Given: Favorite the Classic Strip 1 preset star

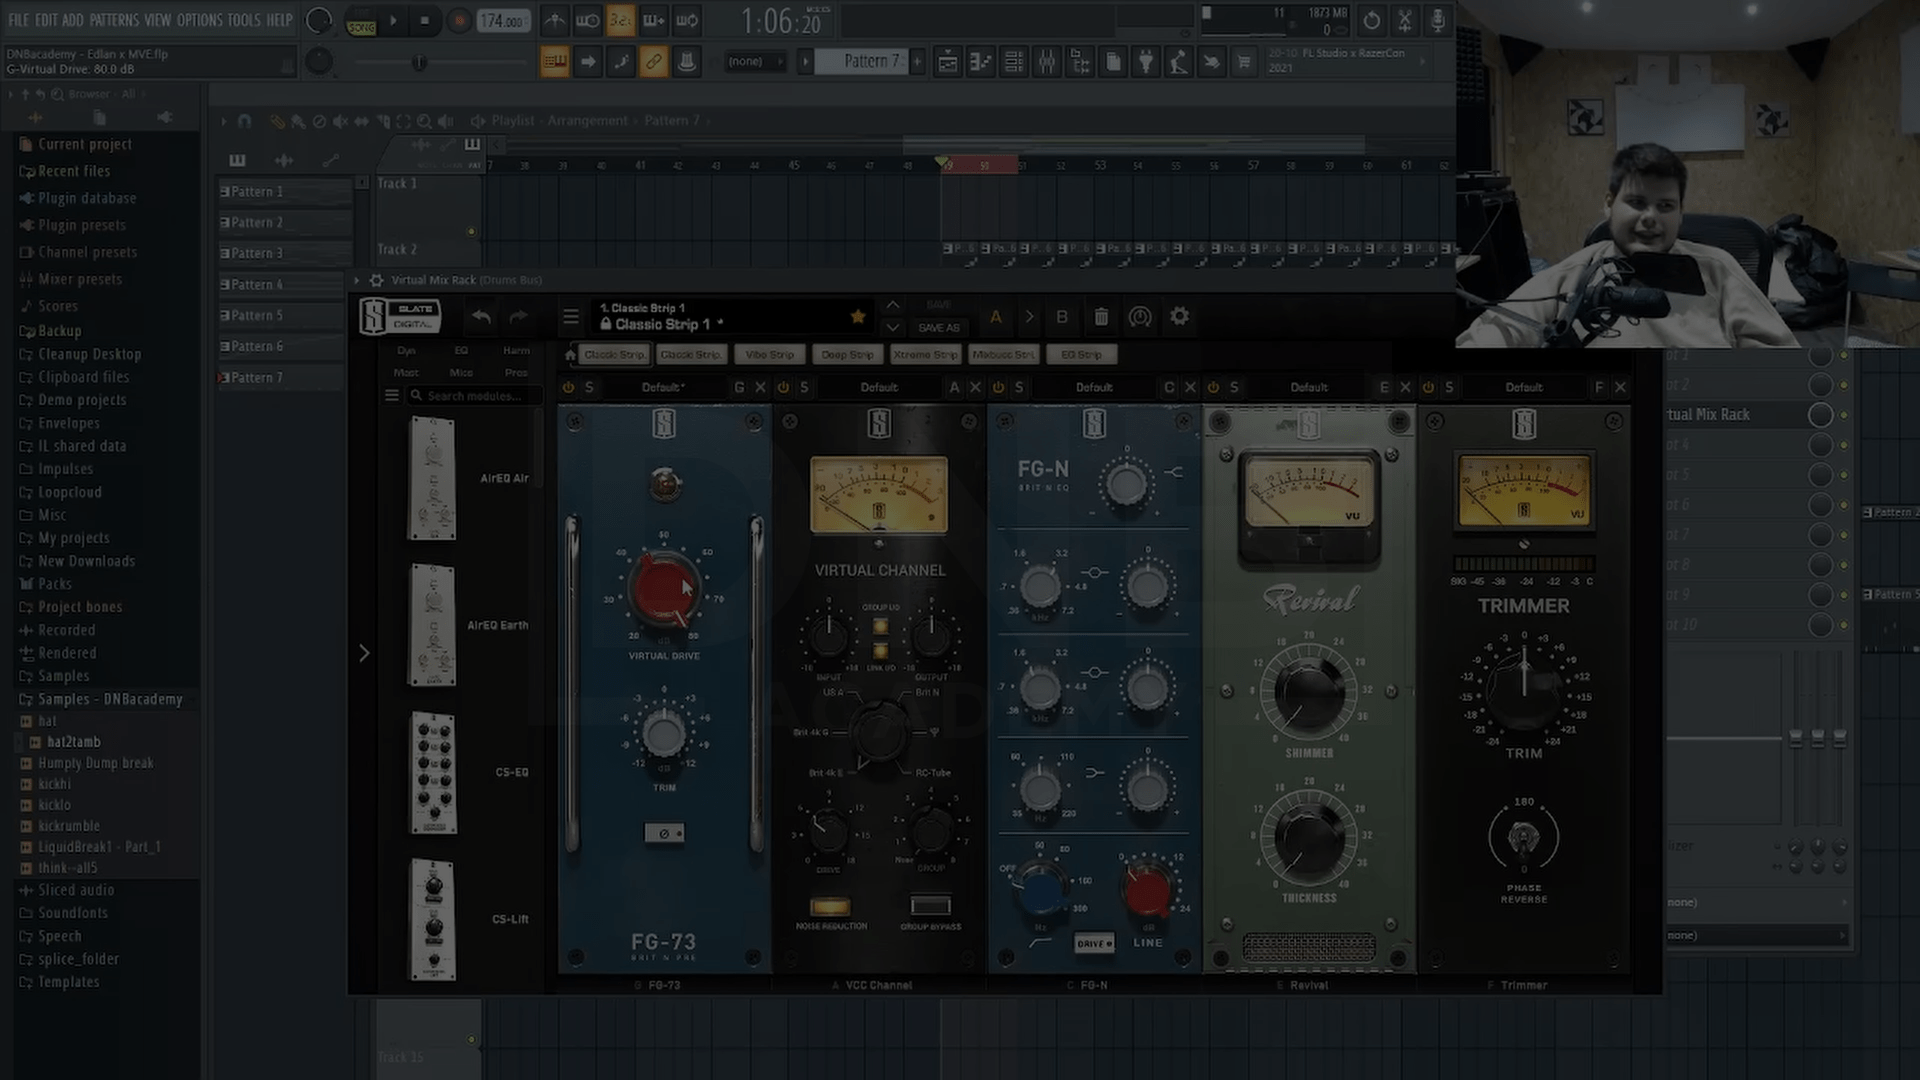Looking at the screenshot, I should point(857,317).
